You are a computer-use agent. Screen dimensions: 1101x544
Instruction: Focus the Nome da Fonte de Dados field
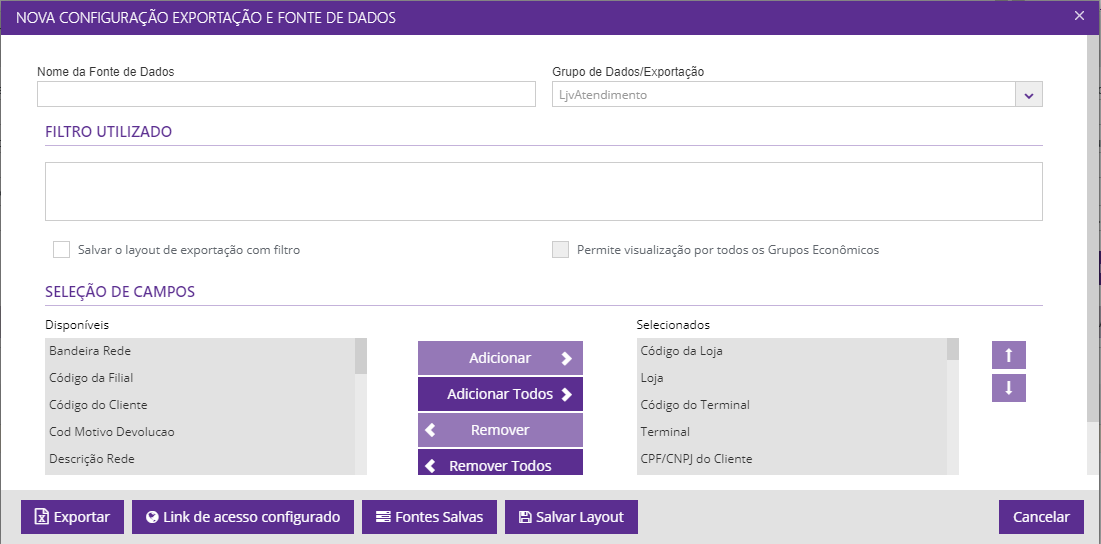pyautogui.click(x=286, y=94)
